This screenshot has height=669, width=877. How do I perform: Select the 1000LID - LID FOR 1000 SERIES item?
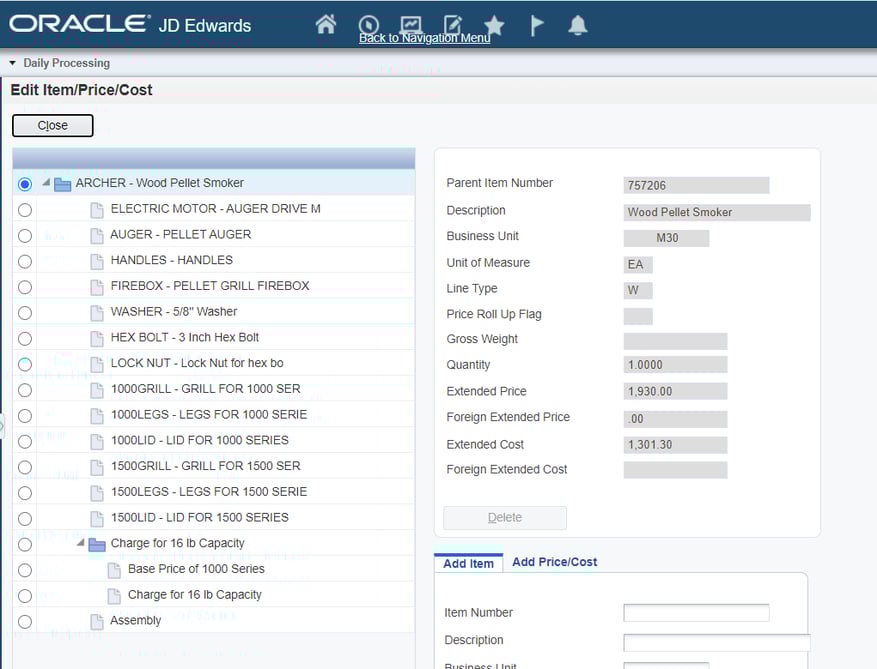[x=199, y=440]
